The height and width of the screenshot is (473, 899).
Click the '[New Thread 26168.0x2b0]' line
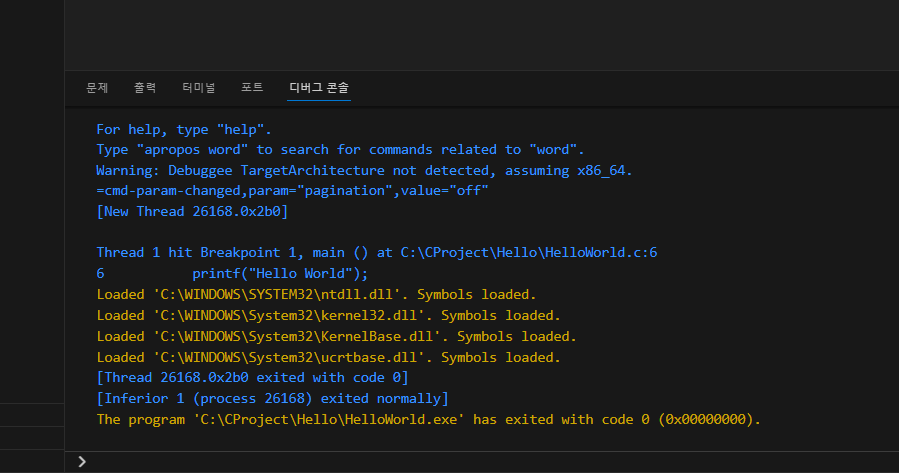point(192,212)
